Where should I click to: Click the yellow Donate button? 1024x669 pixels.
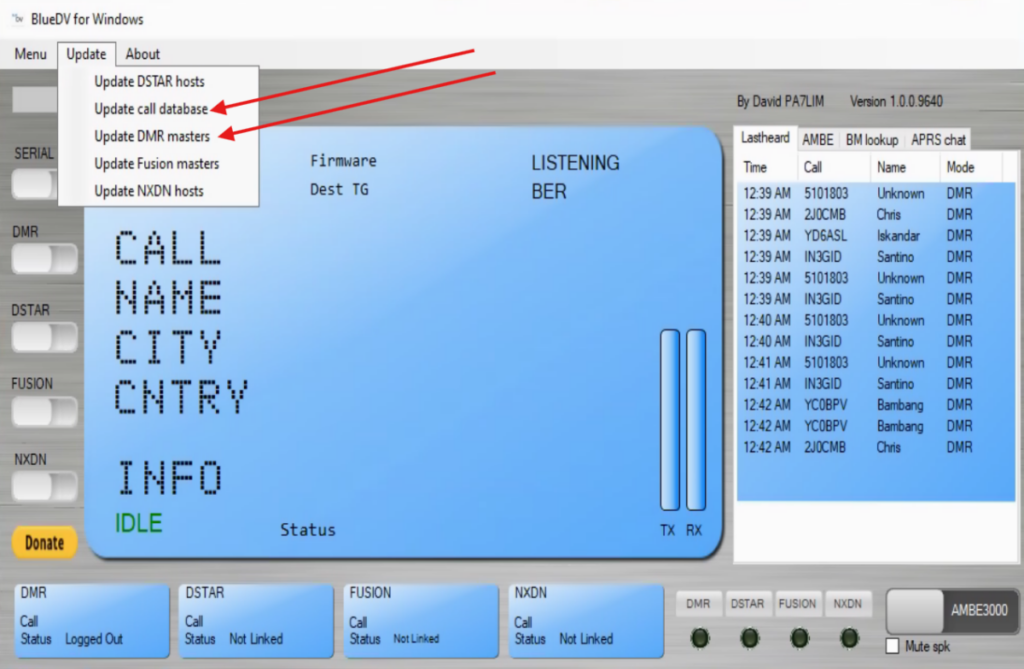44,542
